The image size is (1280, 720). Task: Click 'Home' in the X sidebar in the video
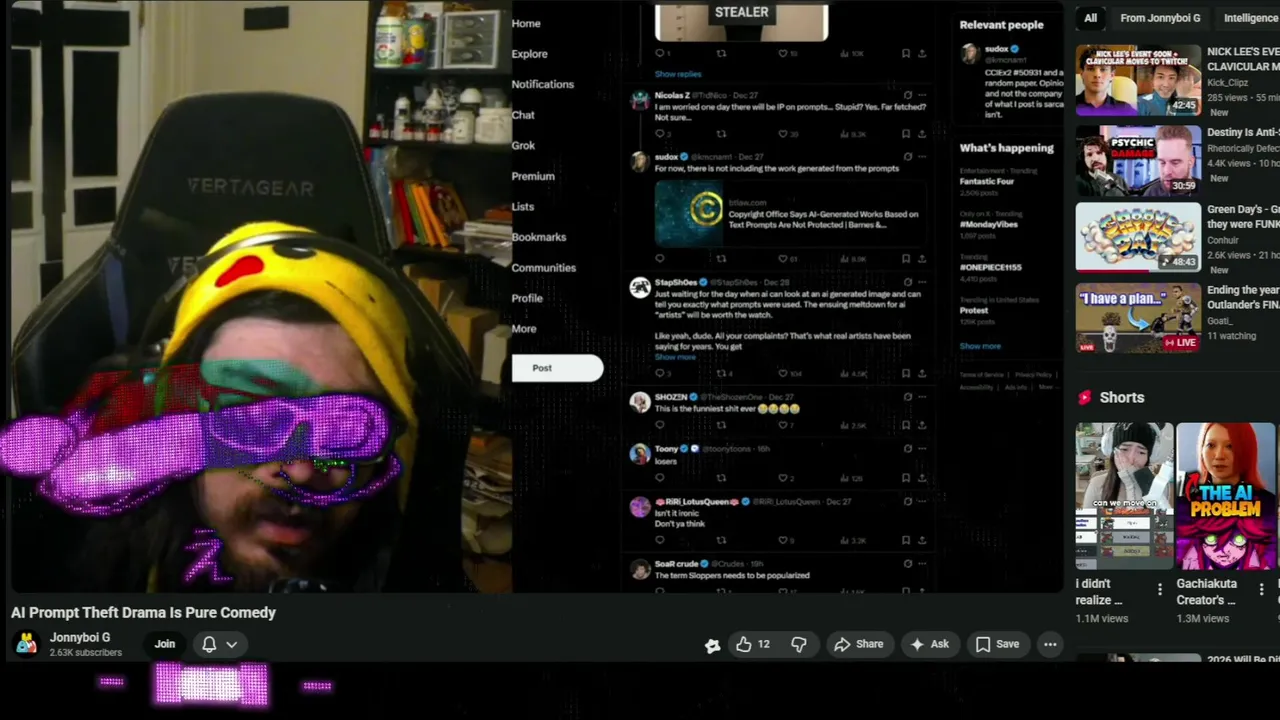point(526,23)
